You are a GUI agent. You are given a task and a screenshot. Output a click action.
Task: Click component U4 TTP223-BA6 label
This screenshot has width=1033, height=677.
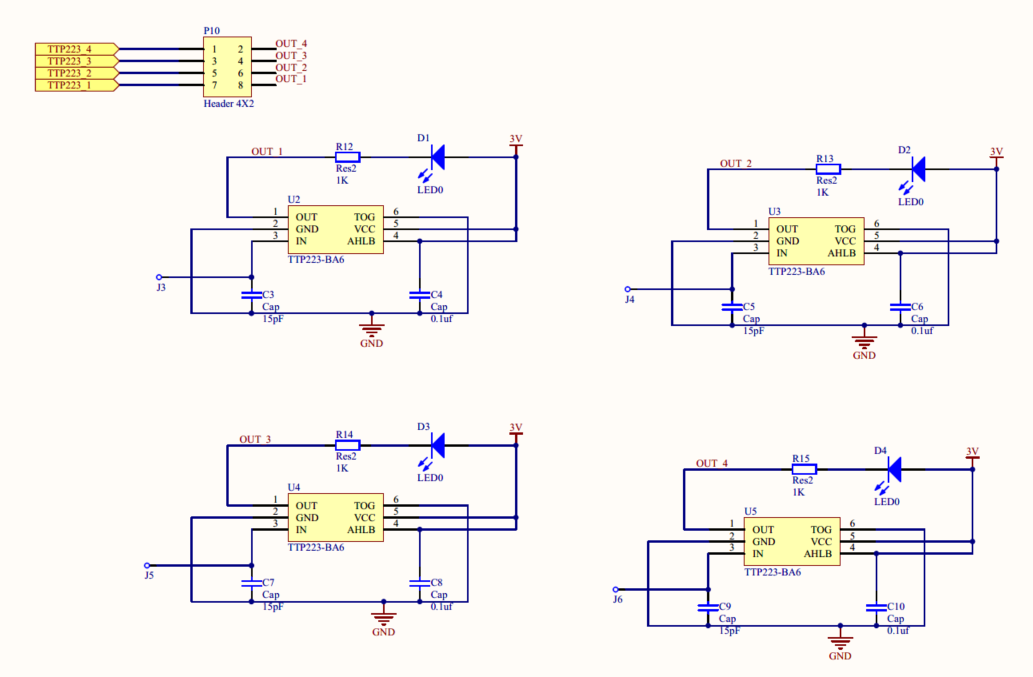point(318,547)
